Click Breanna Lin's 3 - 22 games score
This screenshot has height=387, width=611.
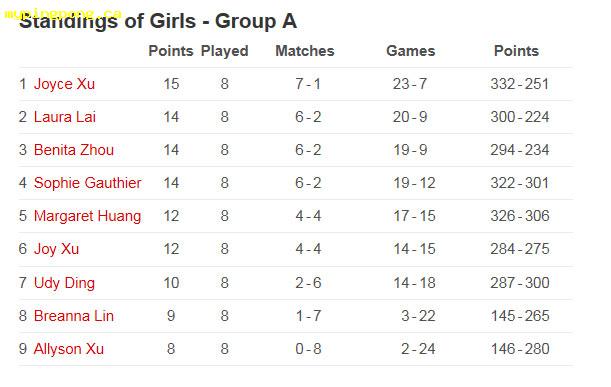(x=418, y=316)
